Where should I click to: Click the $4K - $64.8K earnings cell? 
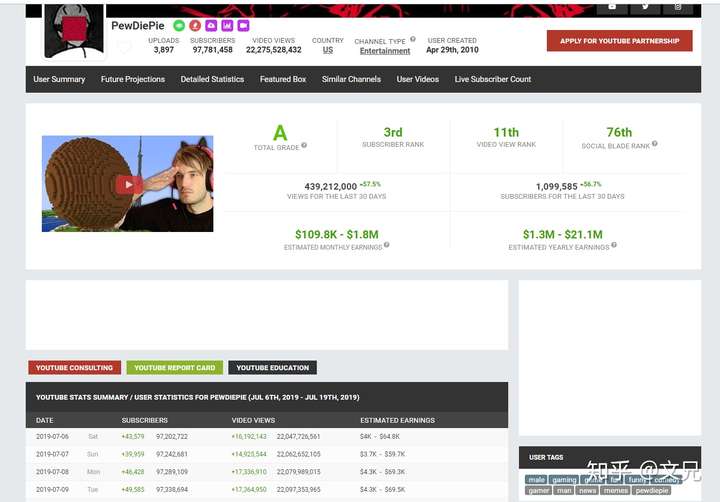coord(380,437)
